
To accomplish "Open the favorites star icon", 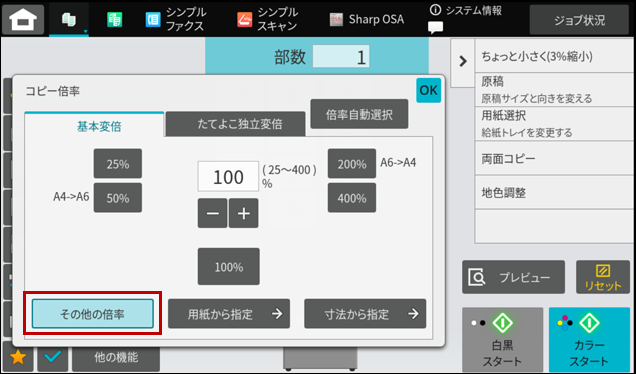I will (x=18, y=357).
